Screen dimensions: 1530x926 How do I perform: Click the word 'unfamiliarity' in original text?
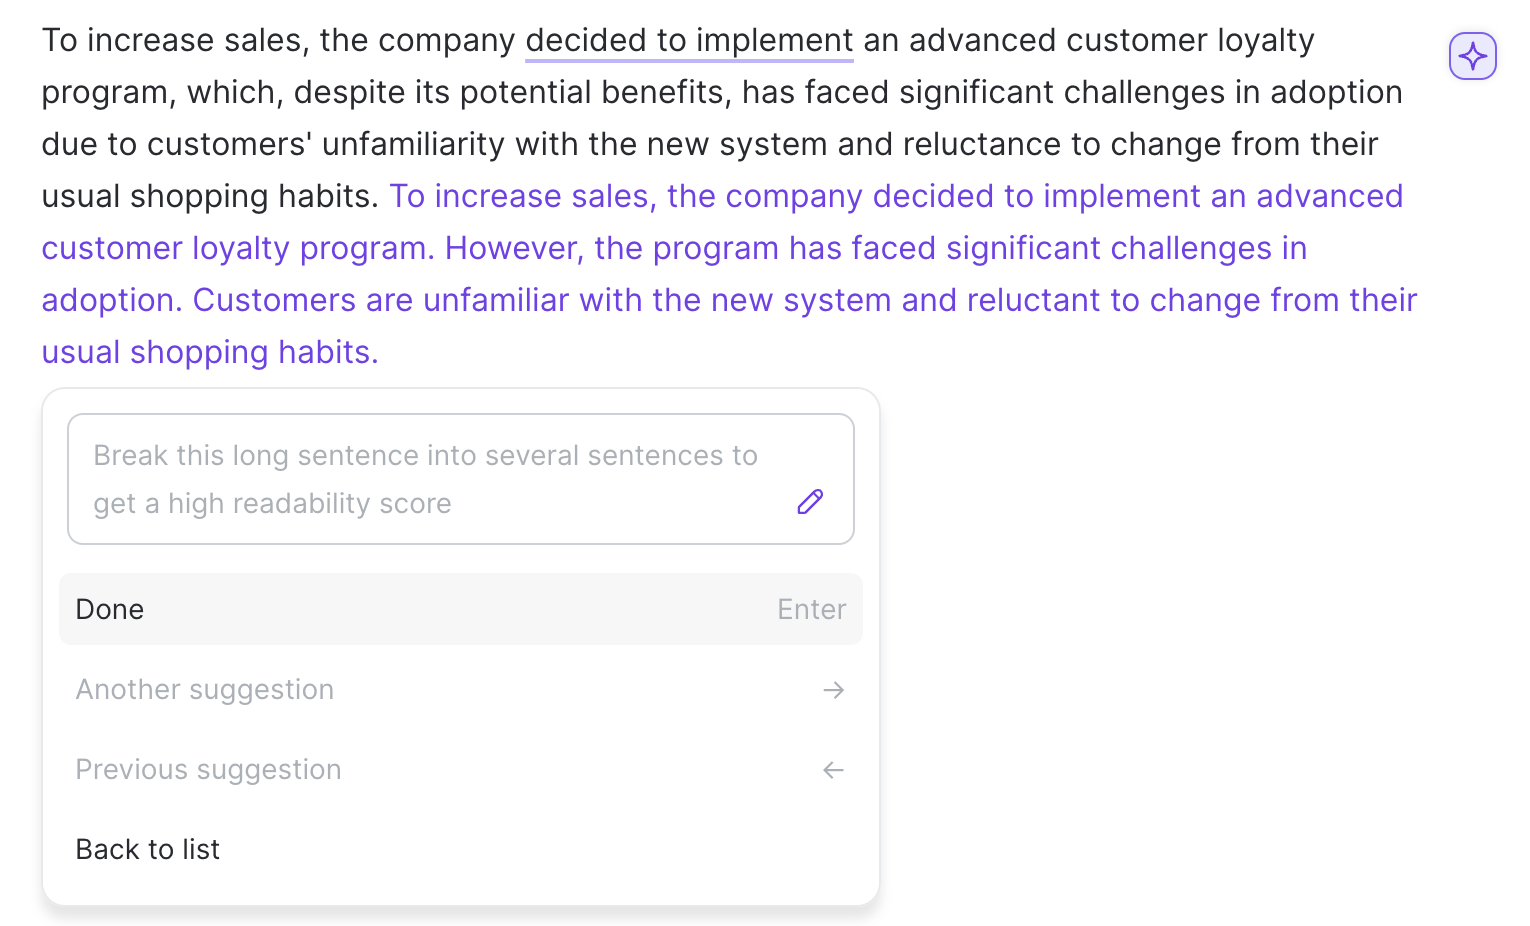pyautogui.click(x=413, y=144)
